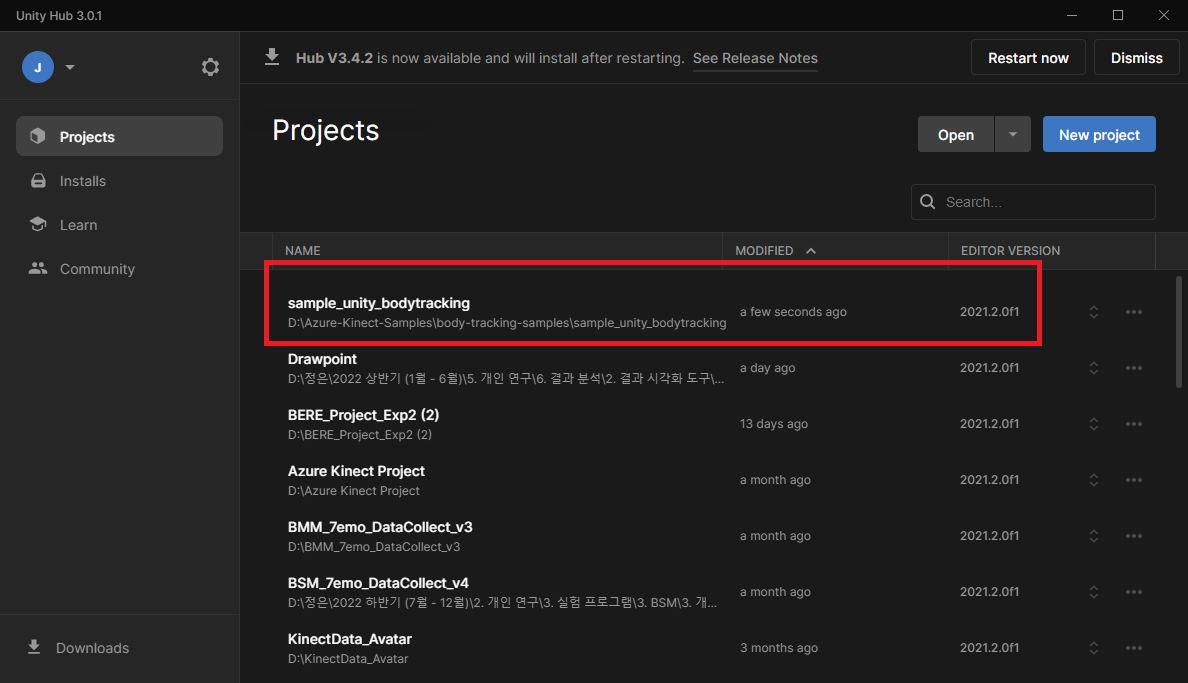Change editor version for BMM_7emo_DataCollect_v3
The width and height of the screenshot is (1188, 683).
(x=1094, y=536)
